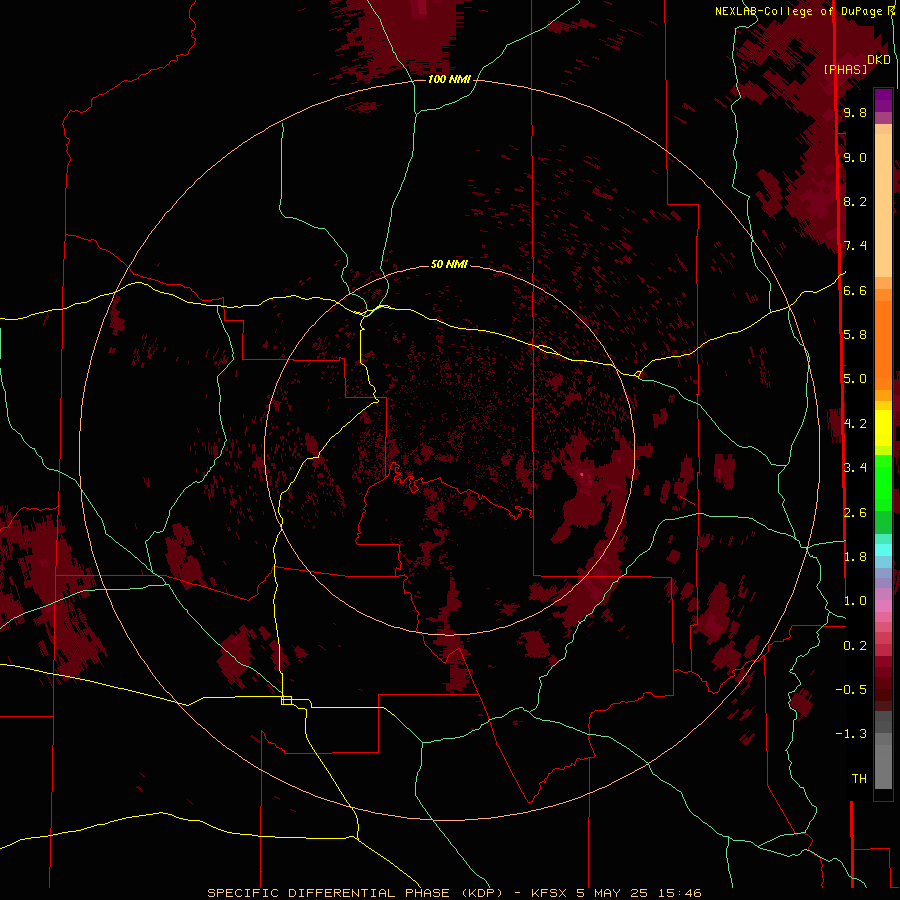Viewport: 900px width, 900px height.
Task: Click the DKD label above the color scale
Action: 879,60
